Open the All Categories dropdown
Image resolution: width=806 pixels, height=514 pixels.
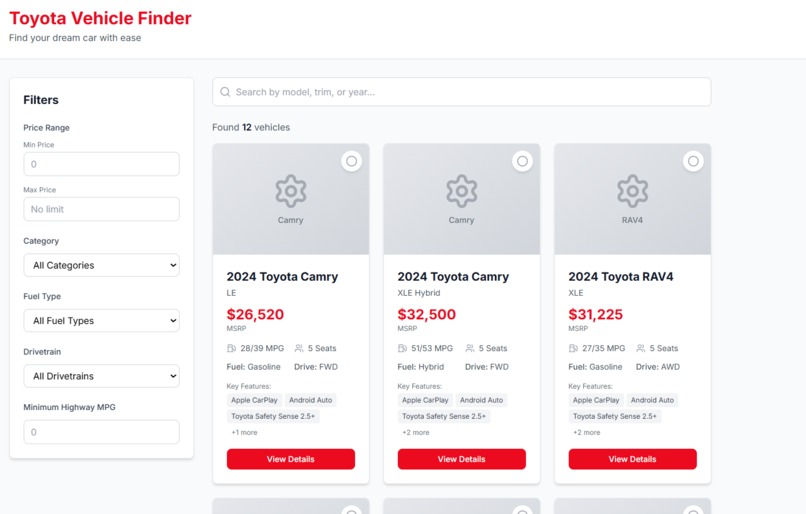(101, 265)
